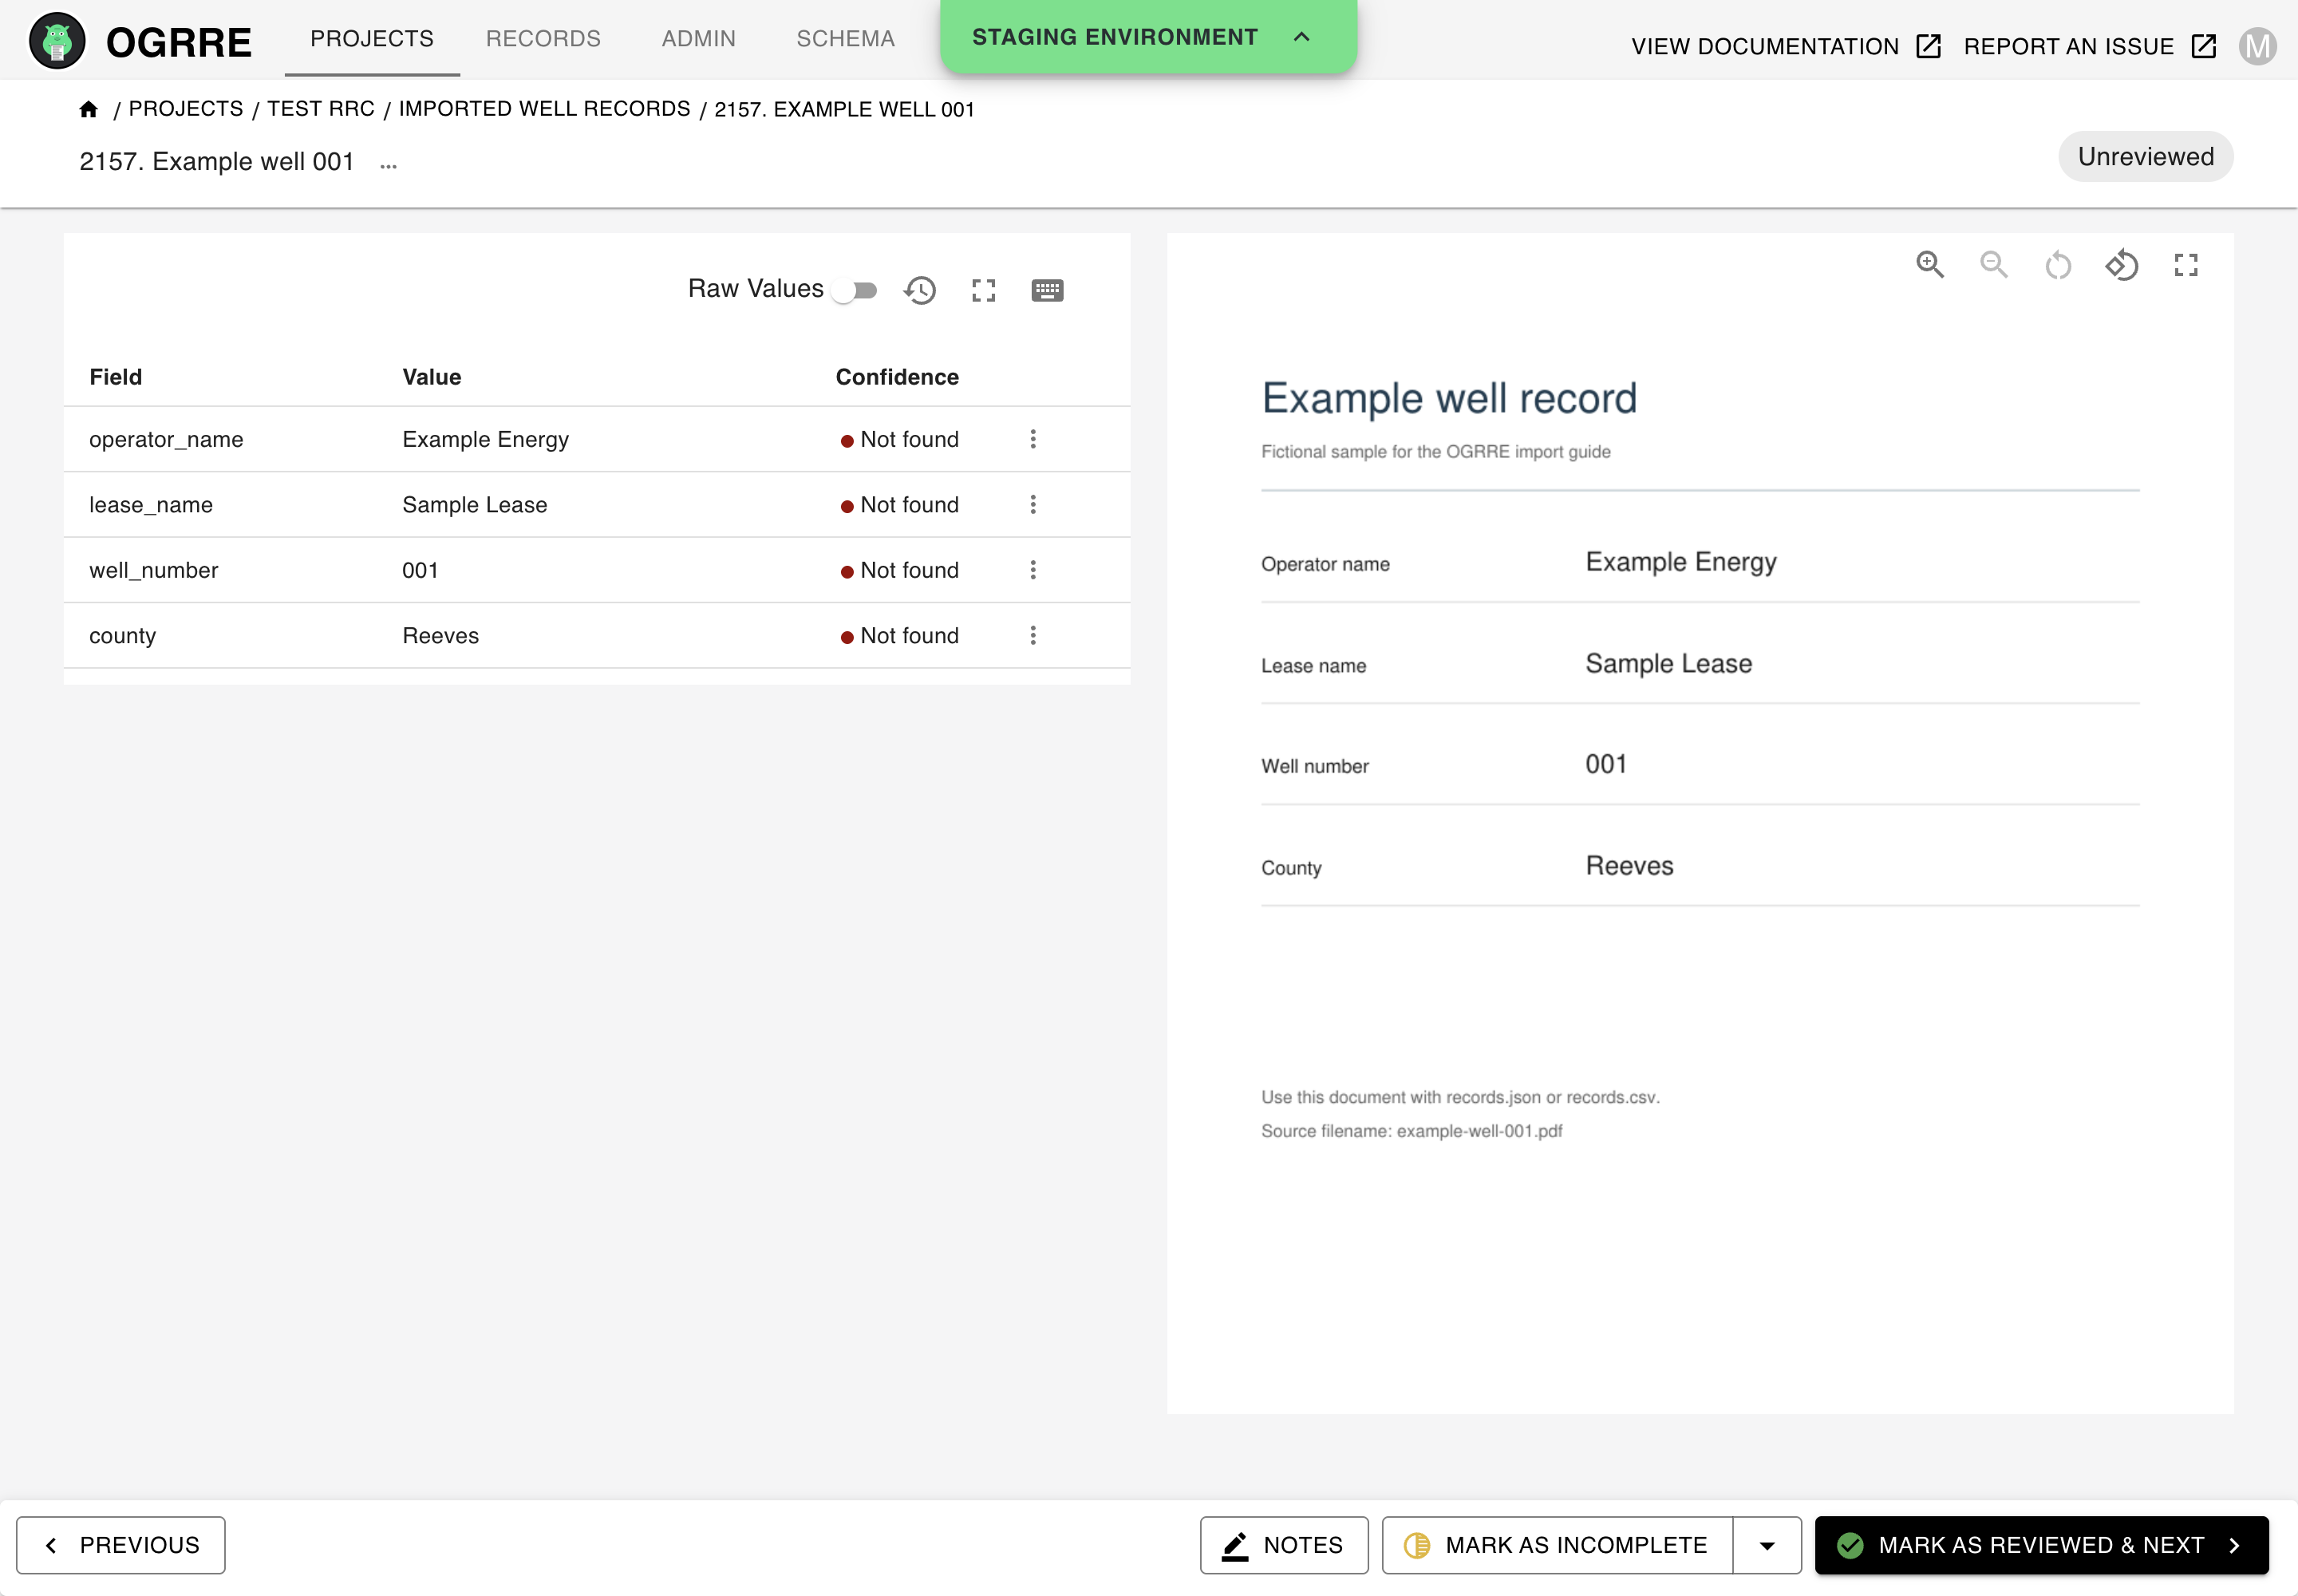The height and width of the screenshot is (1596, 2298).
Task: Open the Admin tab
Action: [698, 39]
